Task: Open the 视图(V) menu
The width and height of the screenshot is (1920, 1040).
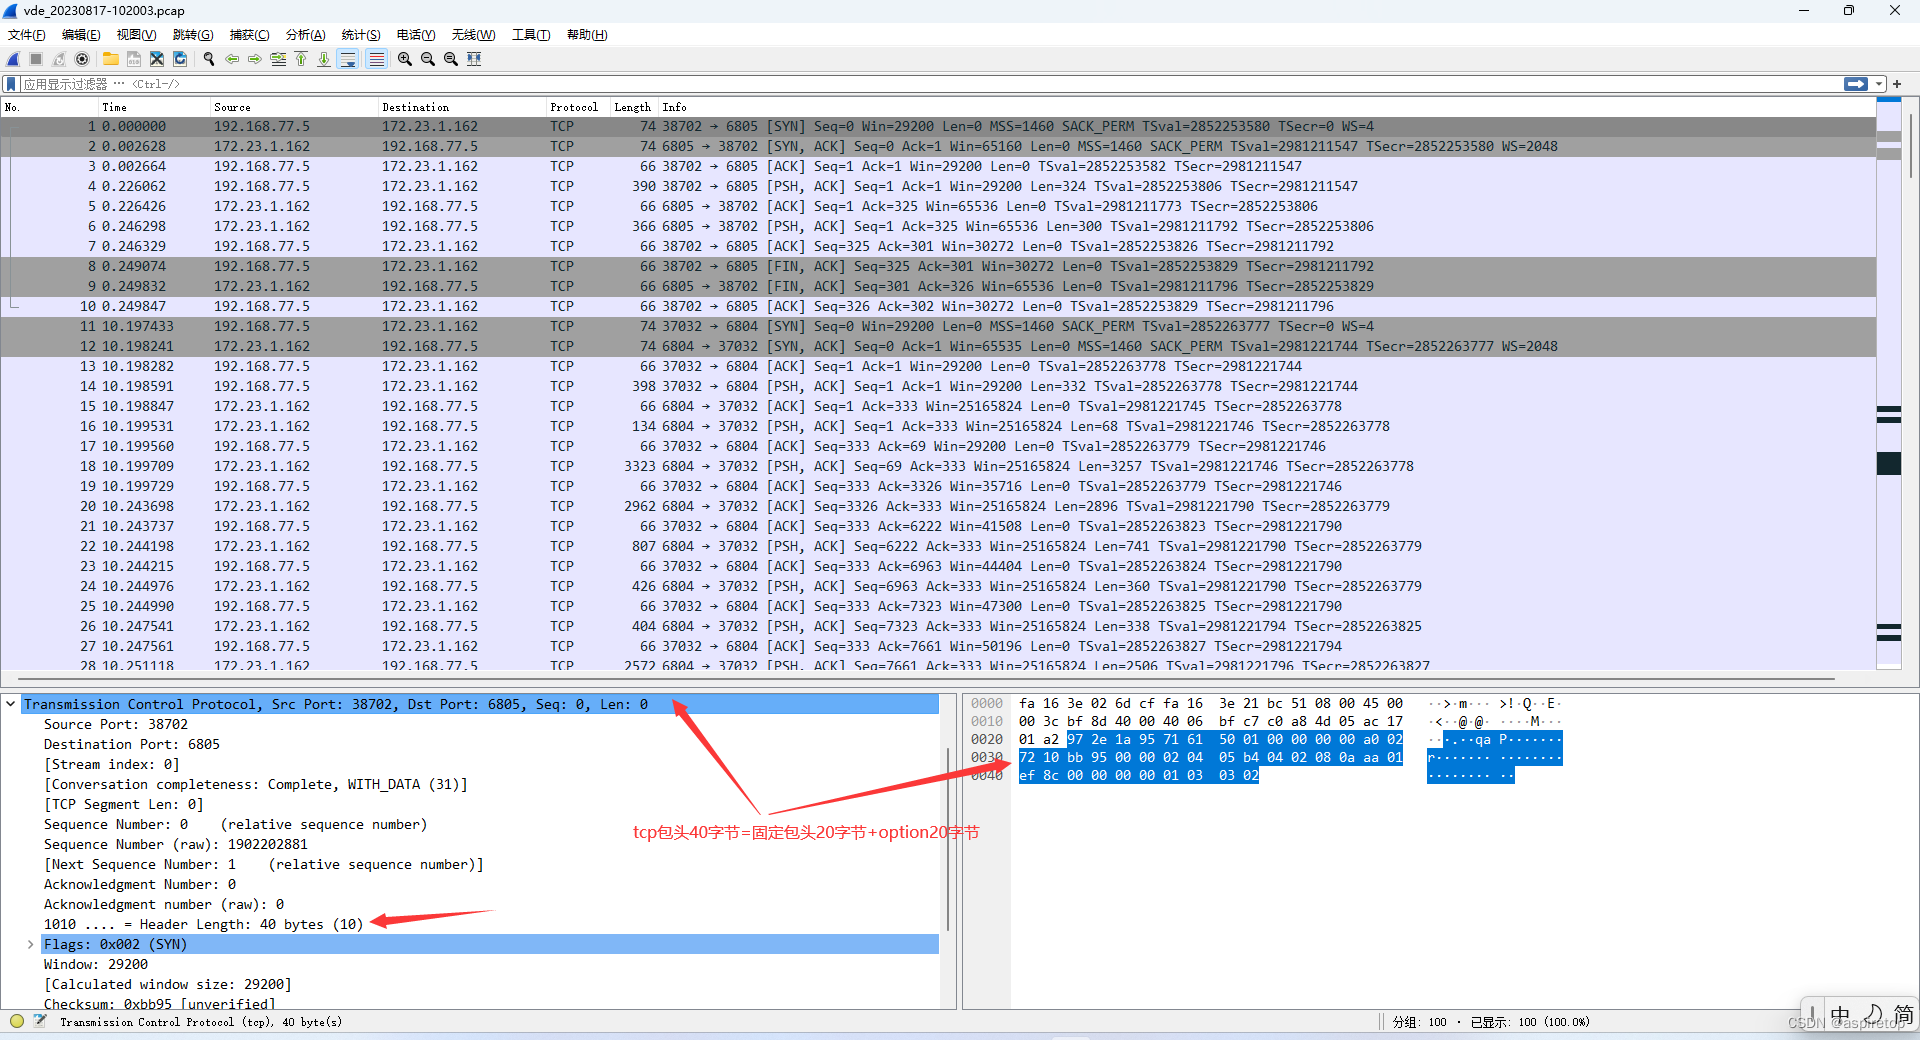Action: pos(136,35)
